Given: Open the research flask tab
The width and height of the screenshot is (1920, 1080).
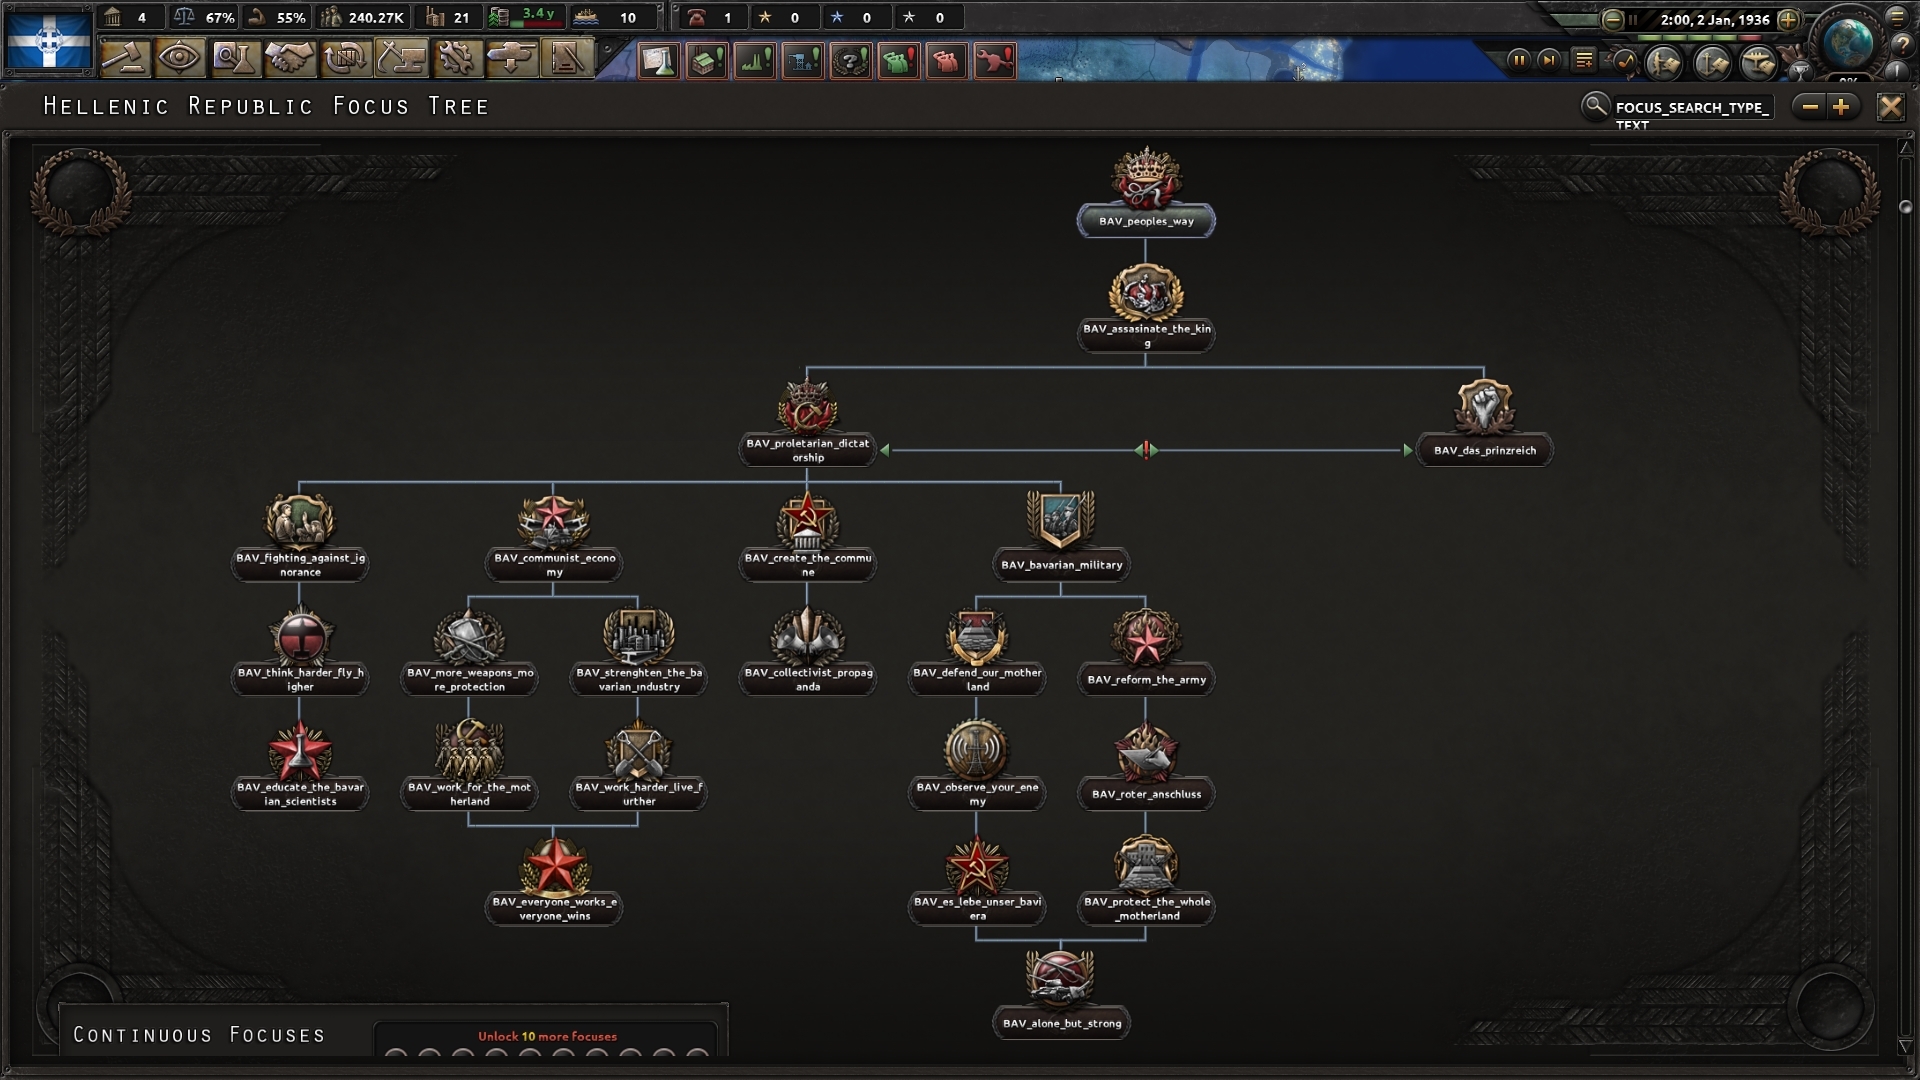Looking at the screenshot, I should [234, 59].
